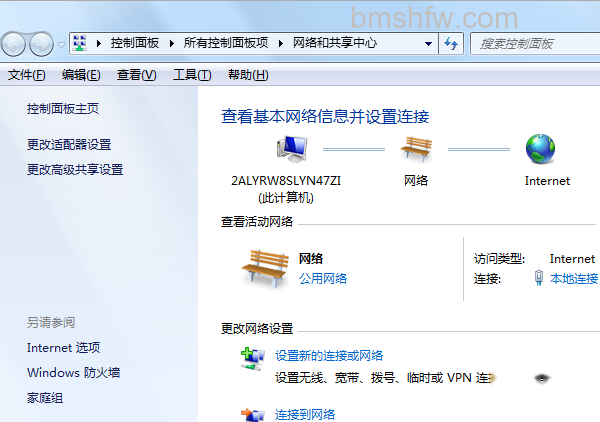The image size is (600, 422).
Task: Expand the arrow before 所有控制面板项 breadcrumb
Action: 172,44
